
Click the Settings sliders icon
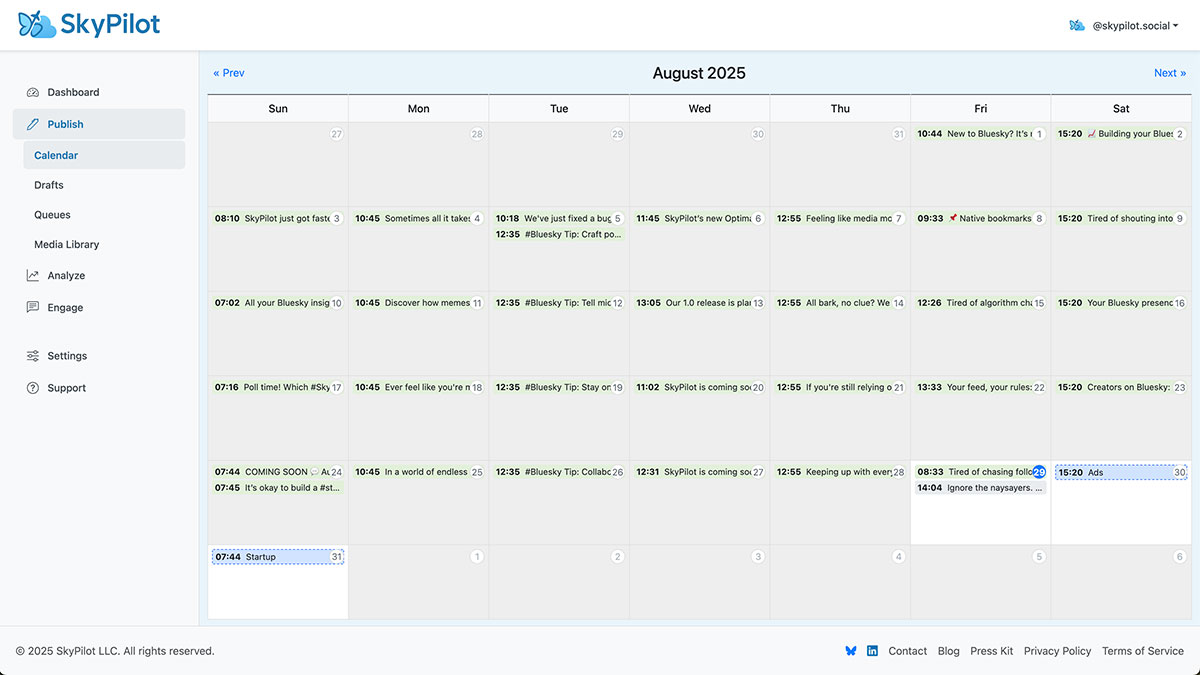[33, 356]
